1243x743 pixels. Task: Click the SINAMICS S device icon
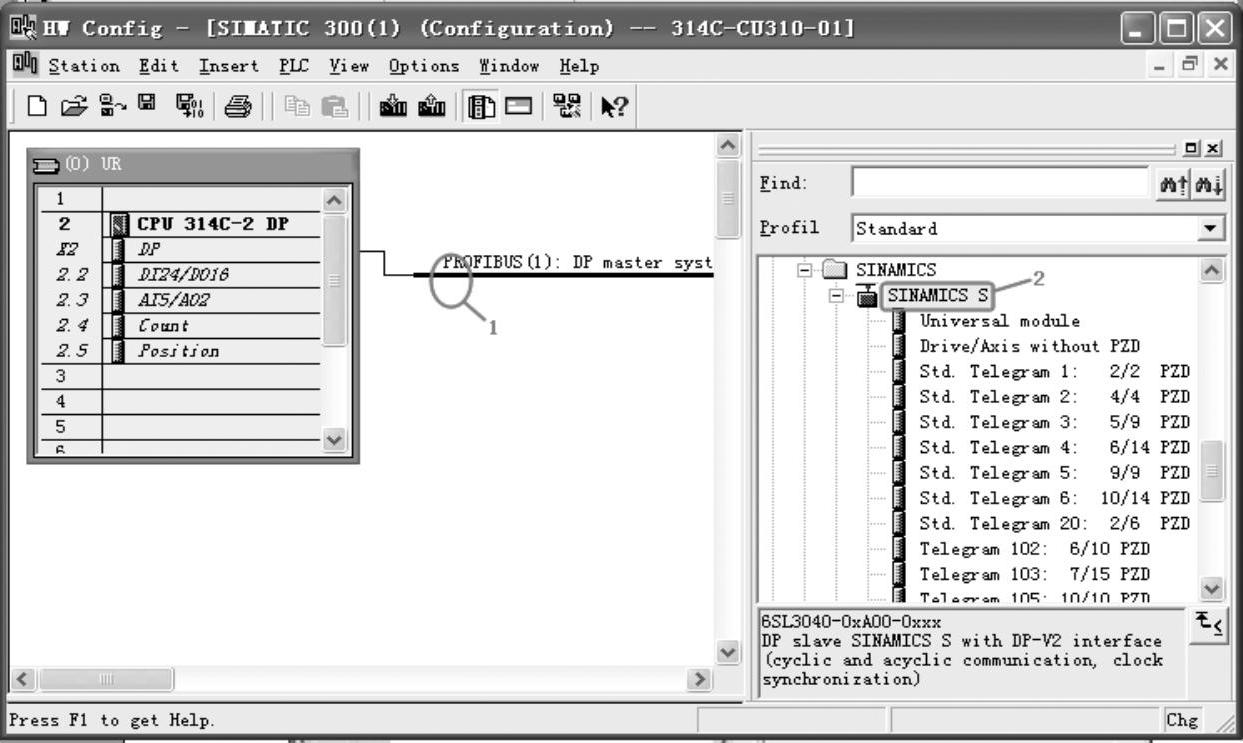click(869, 297)
